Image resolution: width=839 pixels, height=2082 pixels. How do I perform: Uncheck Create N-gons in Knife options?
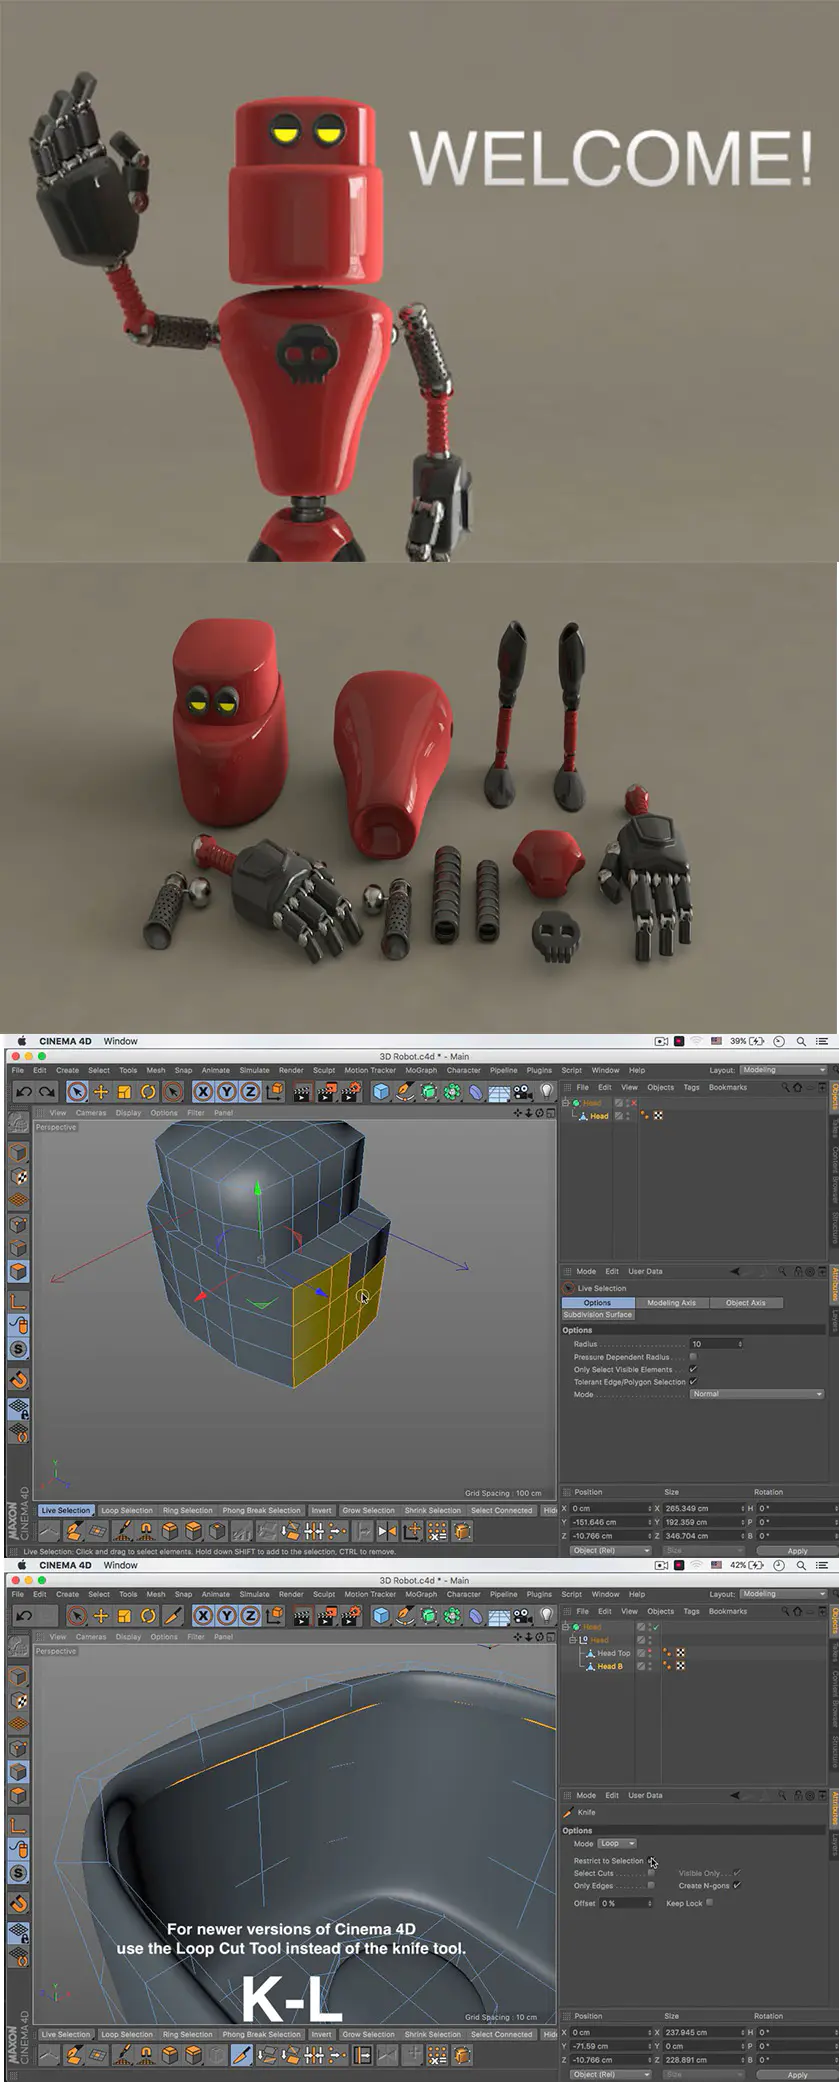pos(737,1886)
